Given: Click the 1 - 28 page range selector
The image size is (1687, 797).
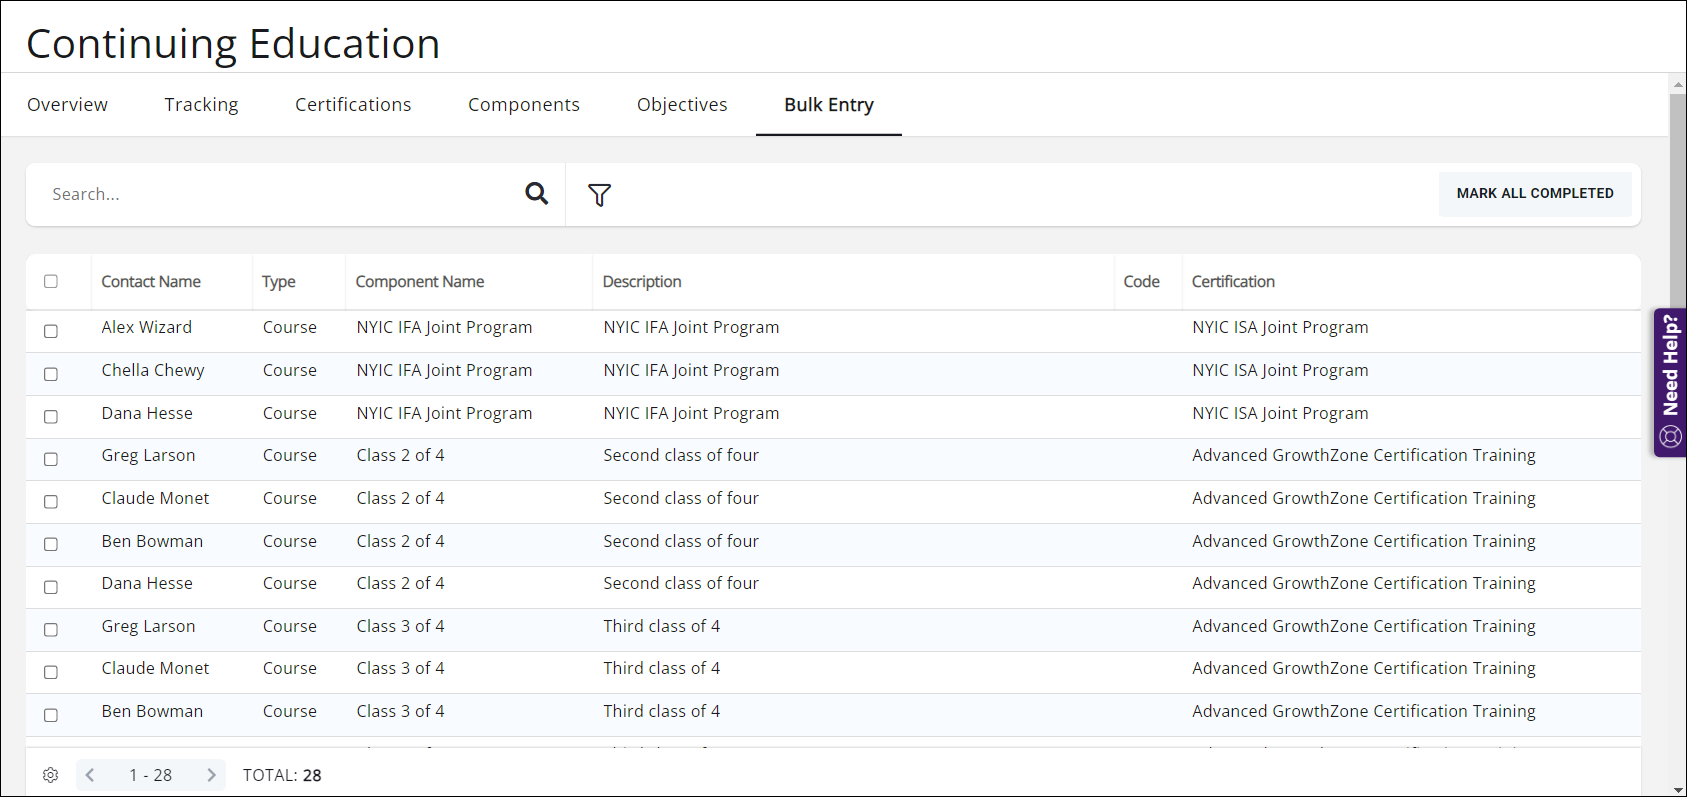Looking at the screenshot, I should (x=150, y=775).
